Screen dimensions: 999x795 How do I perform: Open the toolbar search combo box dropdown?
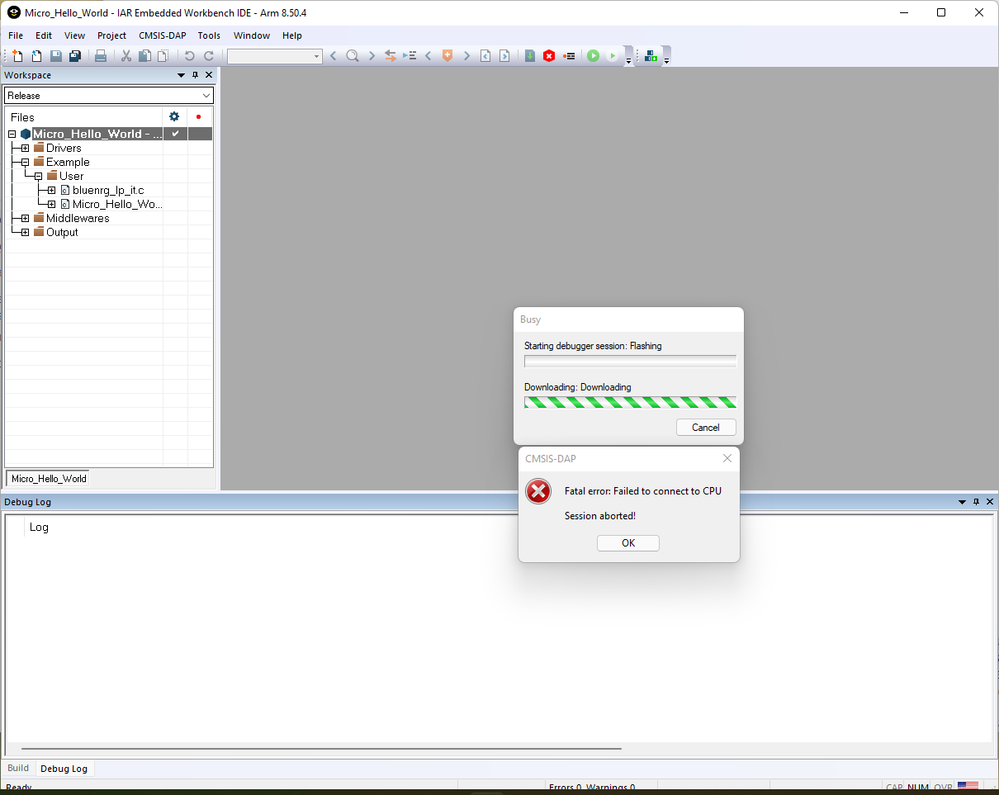317,57
